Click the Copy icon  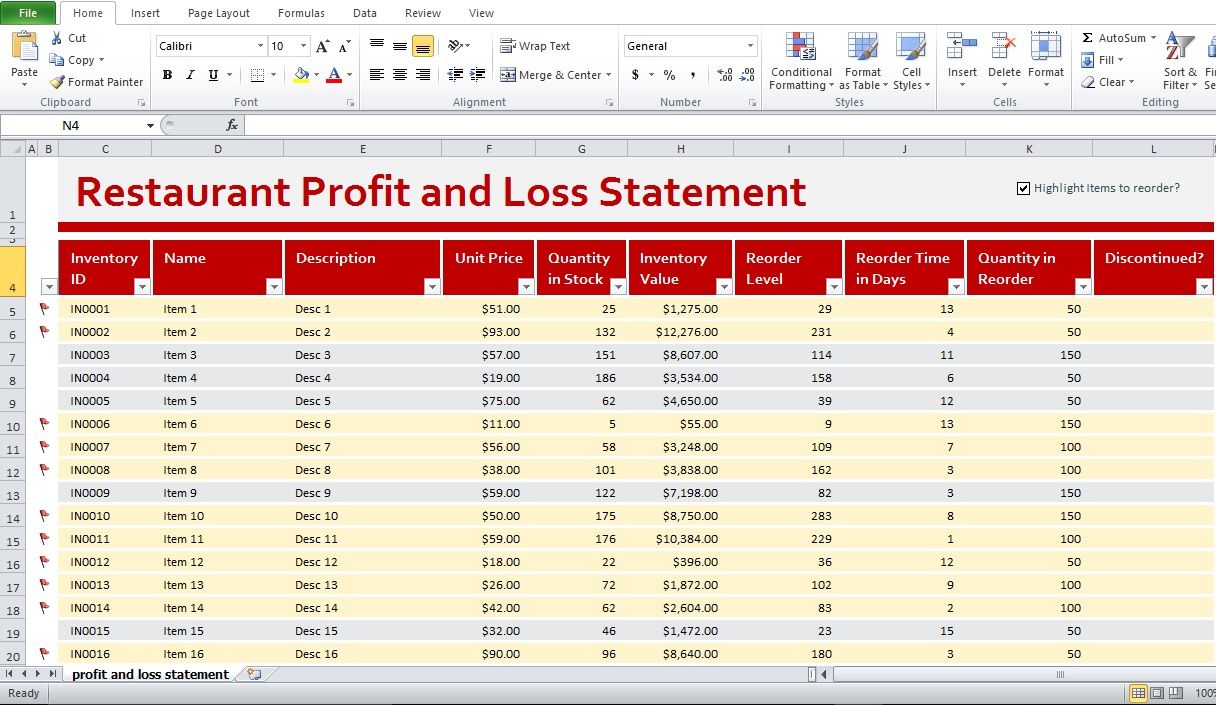click(x=56, y=60)
